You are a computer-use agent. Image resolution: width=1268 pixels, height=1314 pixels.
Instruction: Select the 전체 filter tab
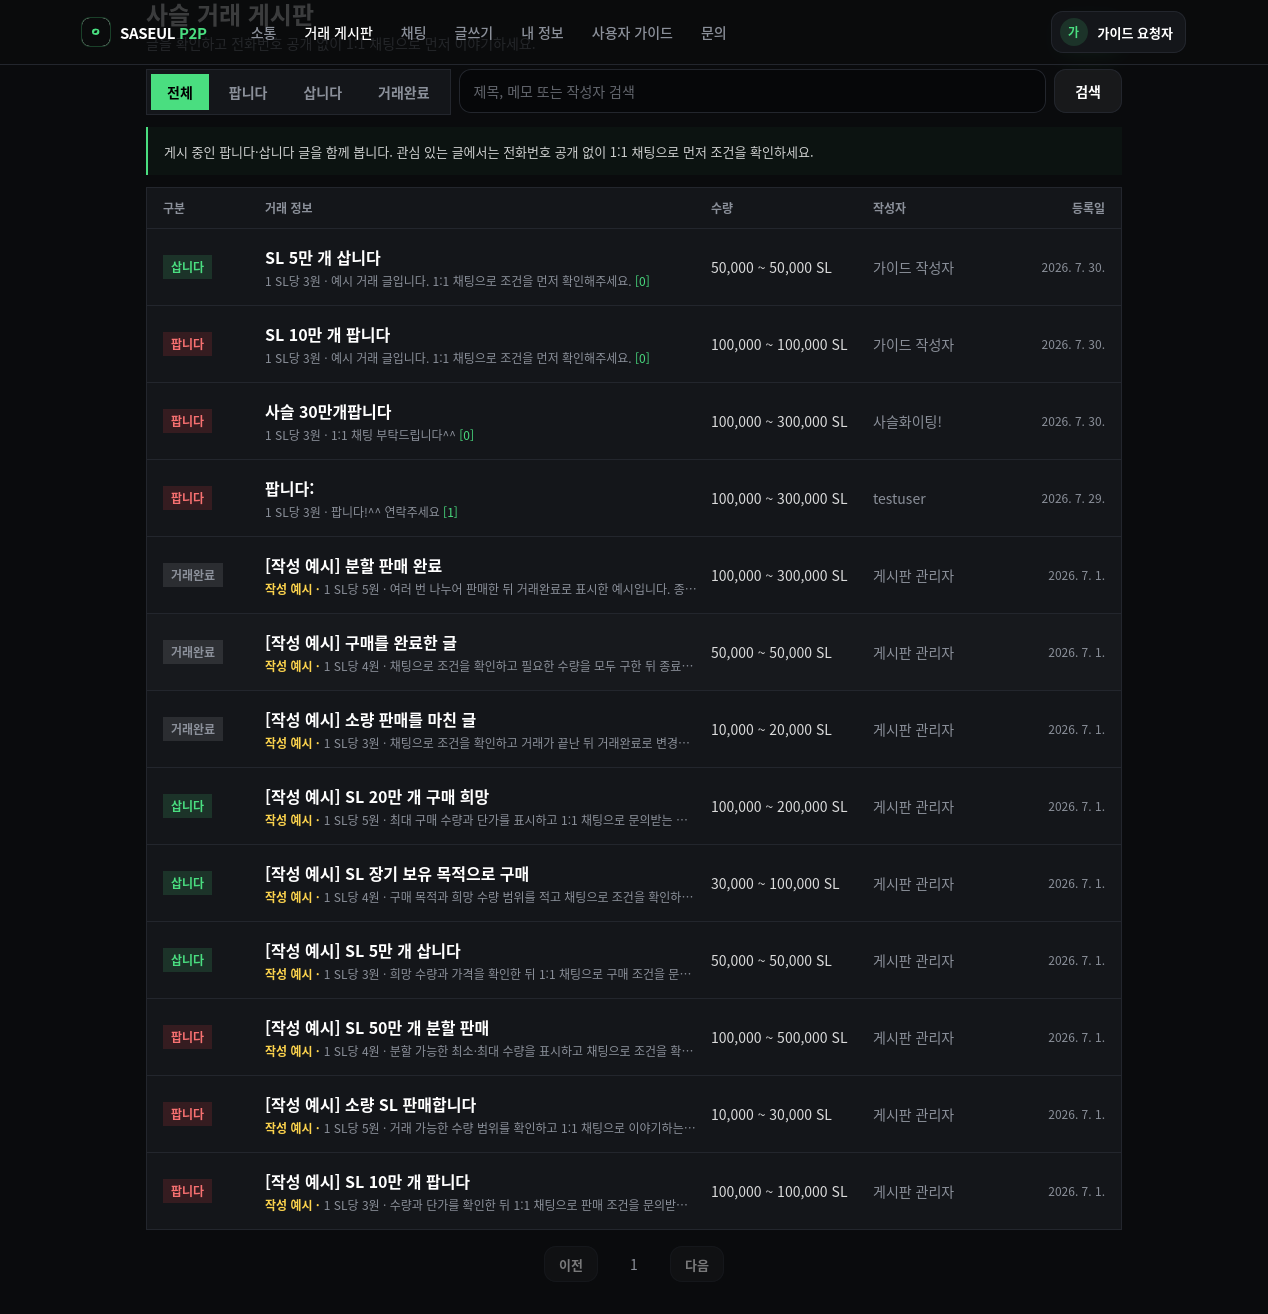coord(180,92)
